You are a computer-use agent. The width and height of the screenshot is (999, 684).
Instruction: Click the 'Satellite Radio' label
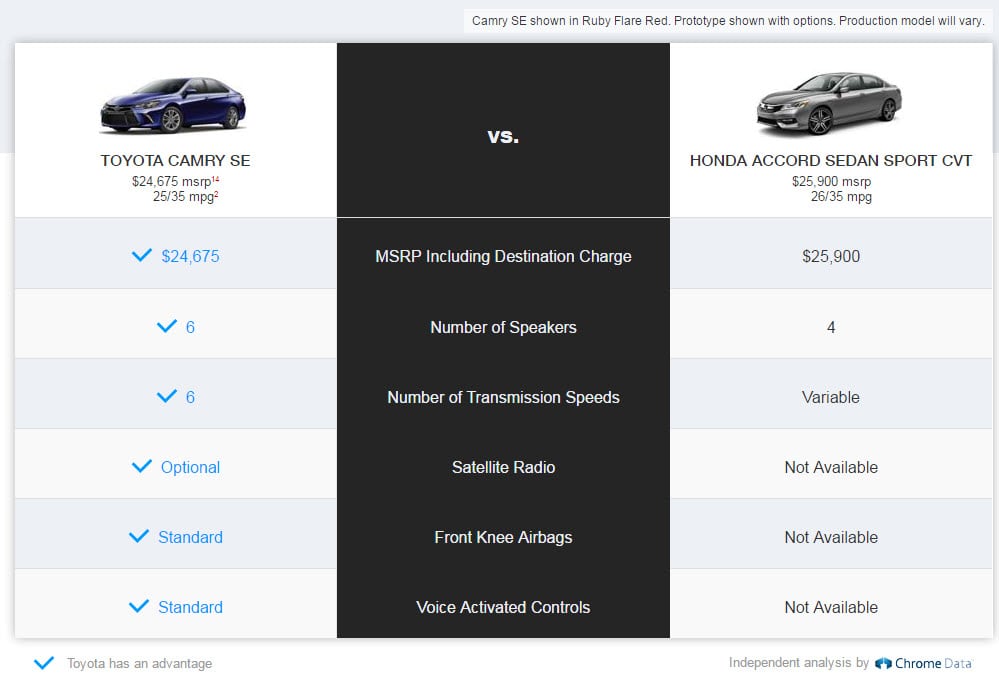point(503,467)
